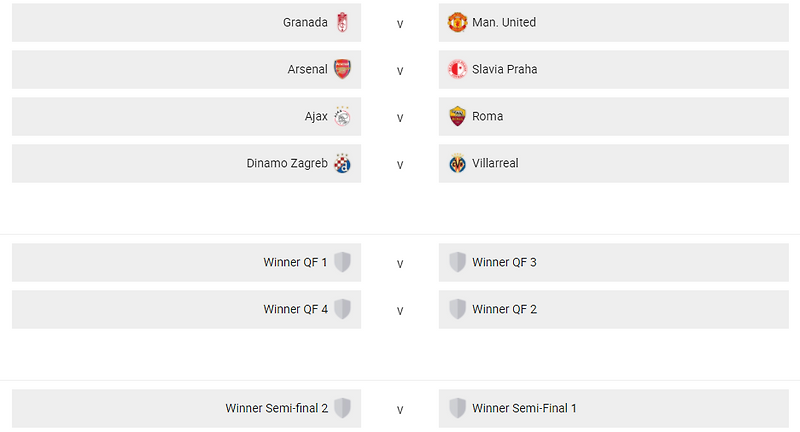This screenshot has height=432, width=800.
Task: Click the Granada club crest
Action: pyautogui.click(x=342, y=22)
